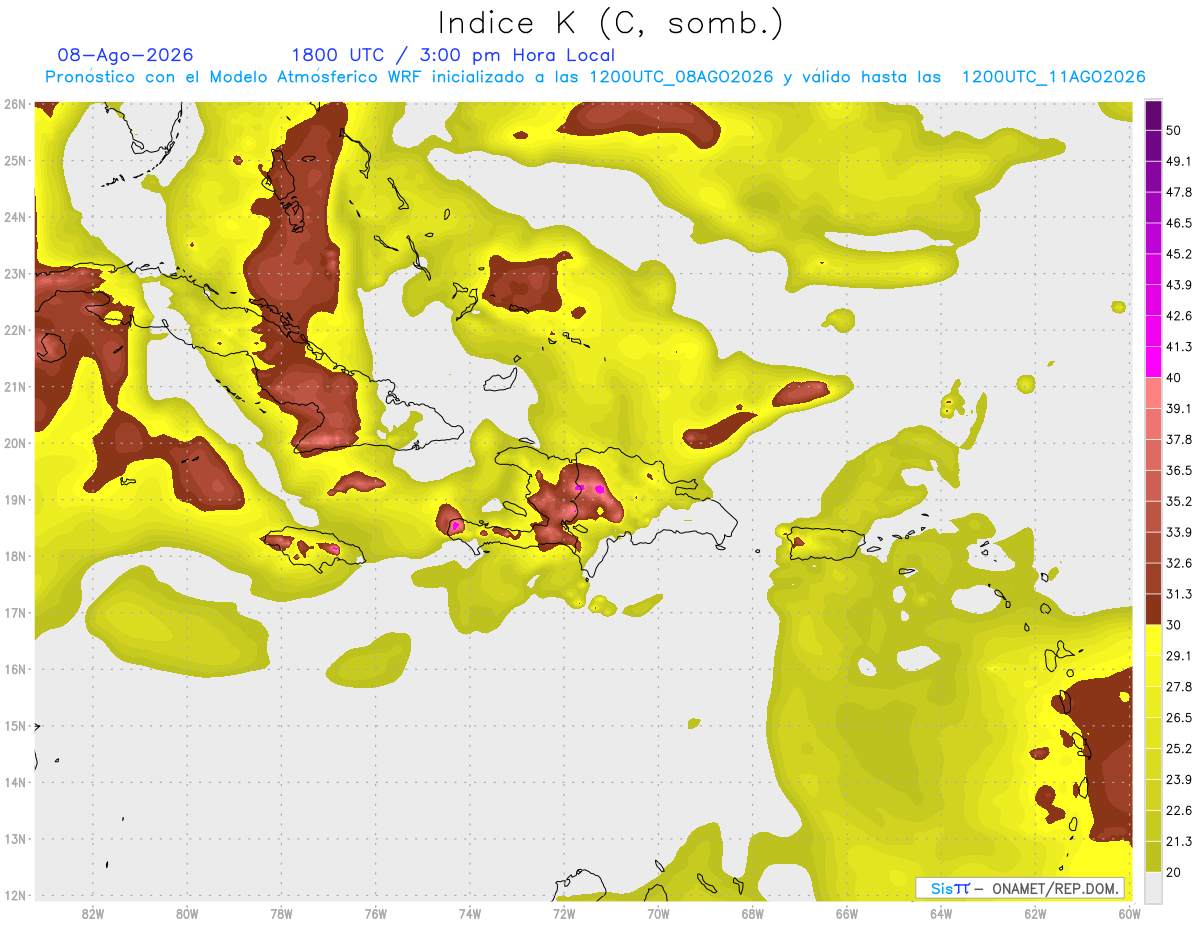
Task: Click the latitude label '22N'
Action: (x=15, y=330)
